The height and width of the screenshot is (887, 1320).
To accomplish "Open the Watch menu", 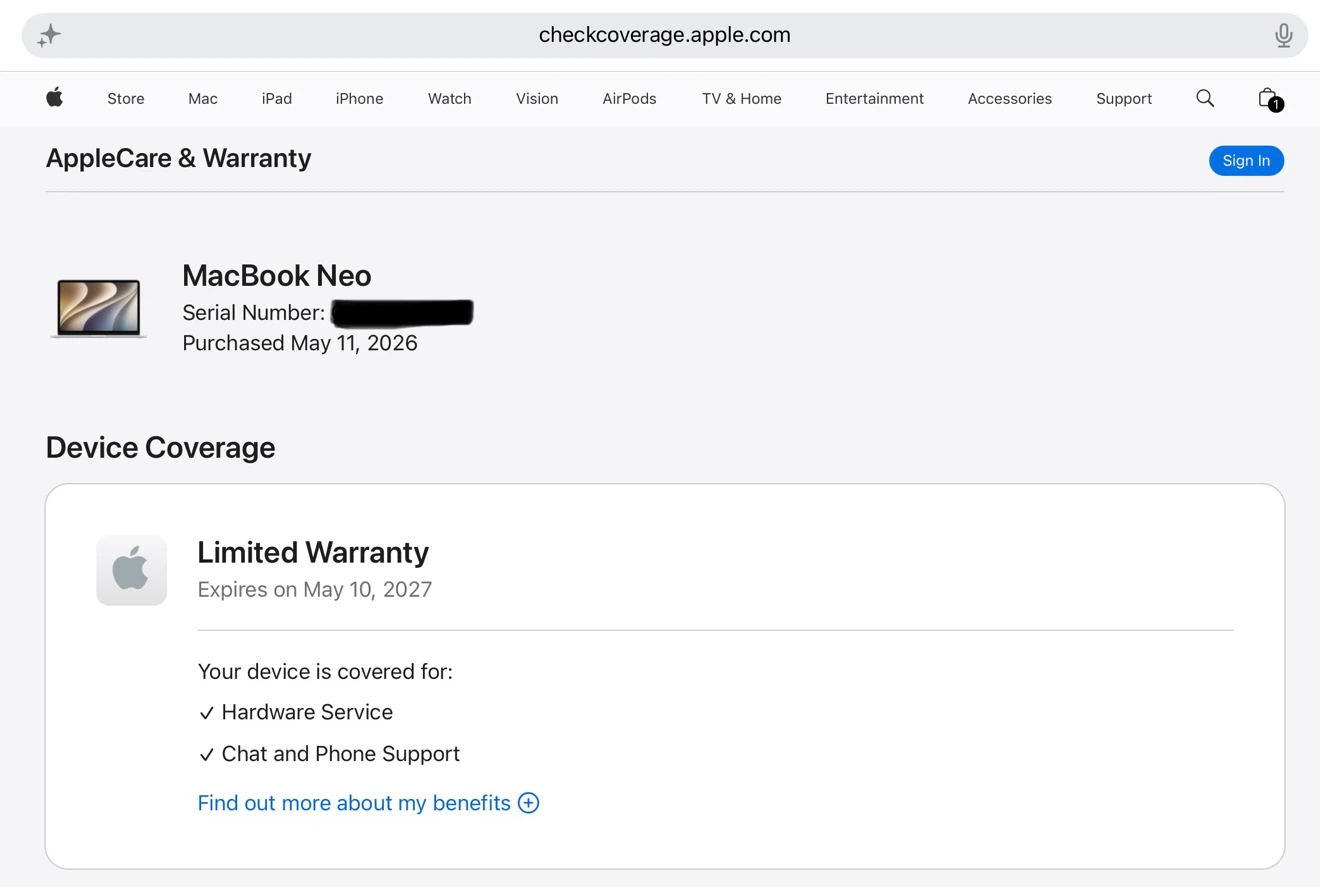I will coord(450,98).
